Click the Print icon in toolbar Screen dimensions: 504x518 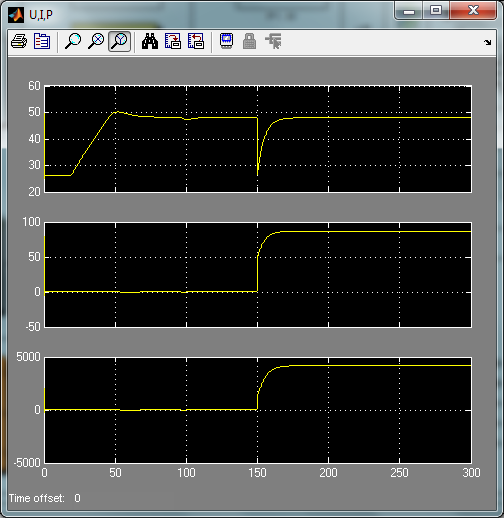(x=19, y=42)
